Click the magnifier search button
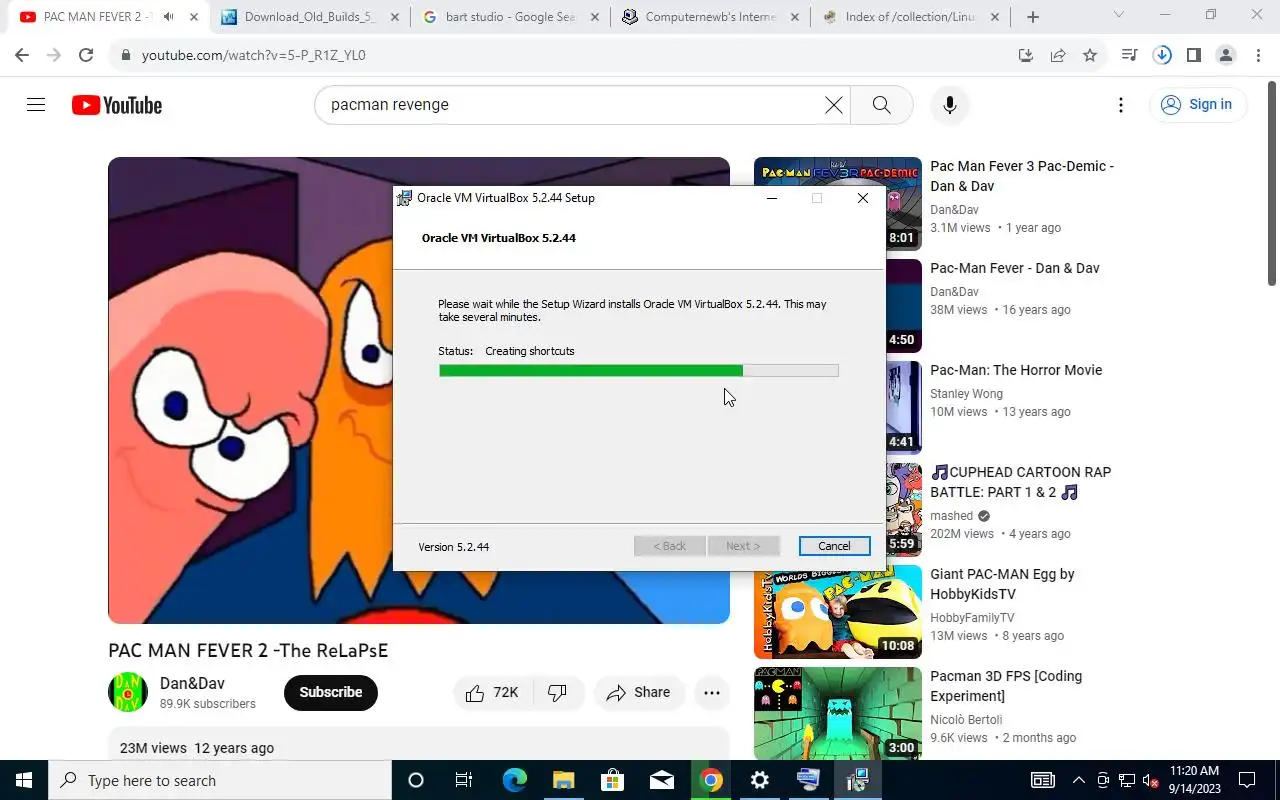Image resolution: width=1280 pixels, height=800 pixels. (x=881, y=105)
